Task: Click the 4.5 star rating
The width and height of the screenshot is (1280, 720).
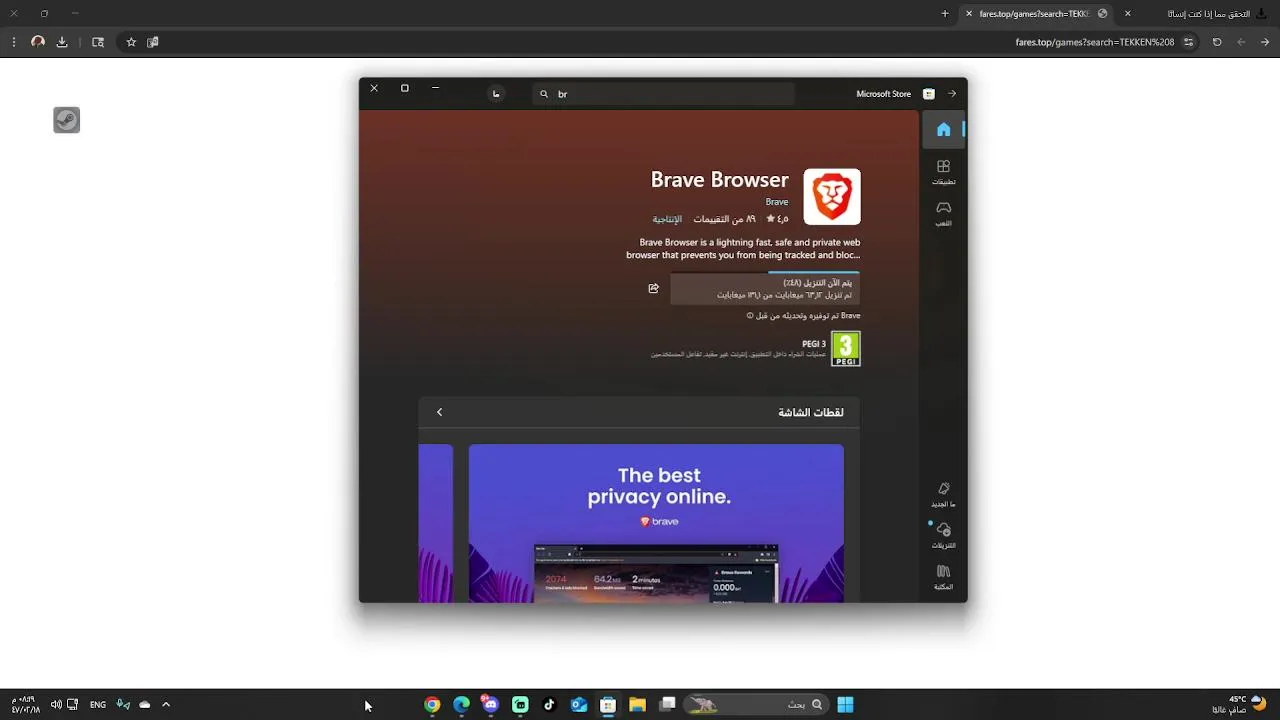Action: [x=777, y=219]
